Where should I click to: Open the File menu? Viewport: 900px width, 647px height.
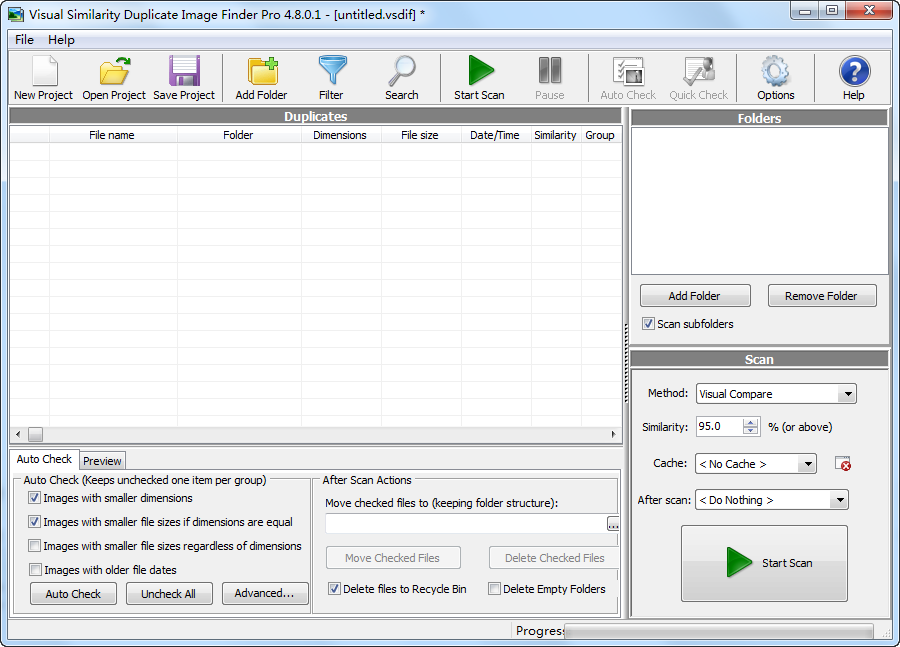[24, 40]
